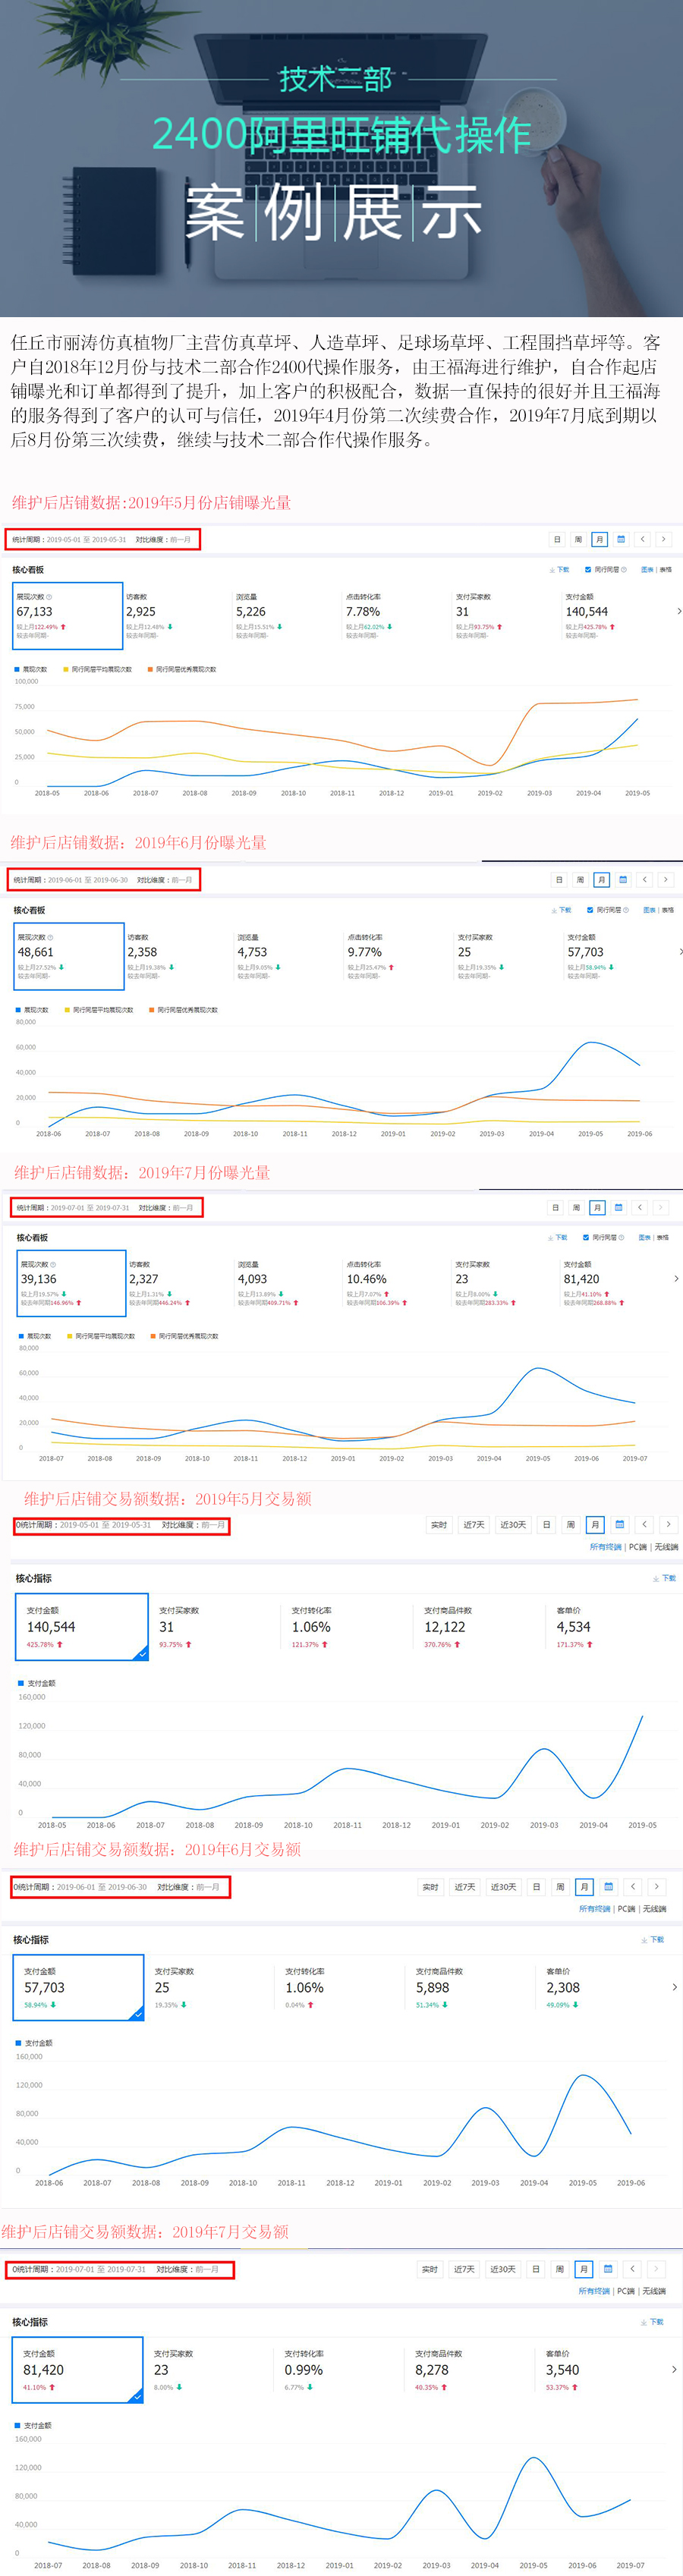The height and width of the screenshot is (2576, 683).
Task: Go to next period in June 2019 核心指标 panel
Action: [656, 1886]
